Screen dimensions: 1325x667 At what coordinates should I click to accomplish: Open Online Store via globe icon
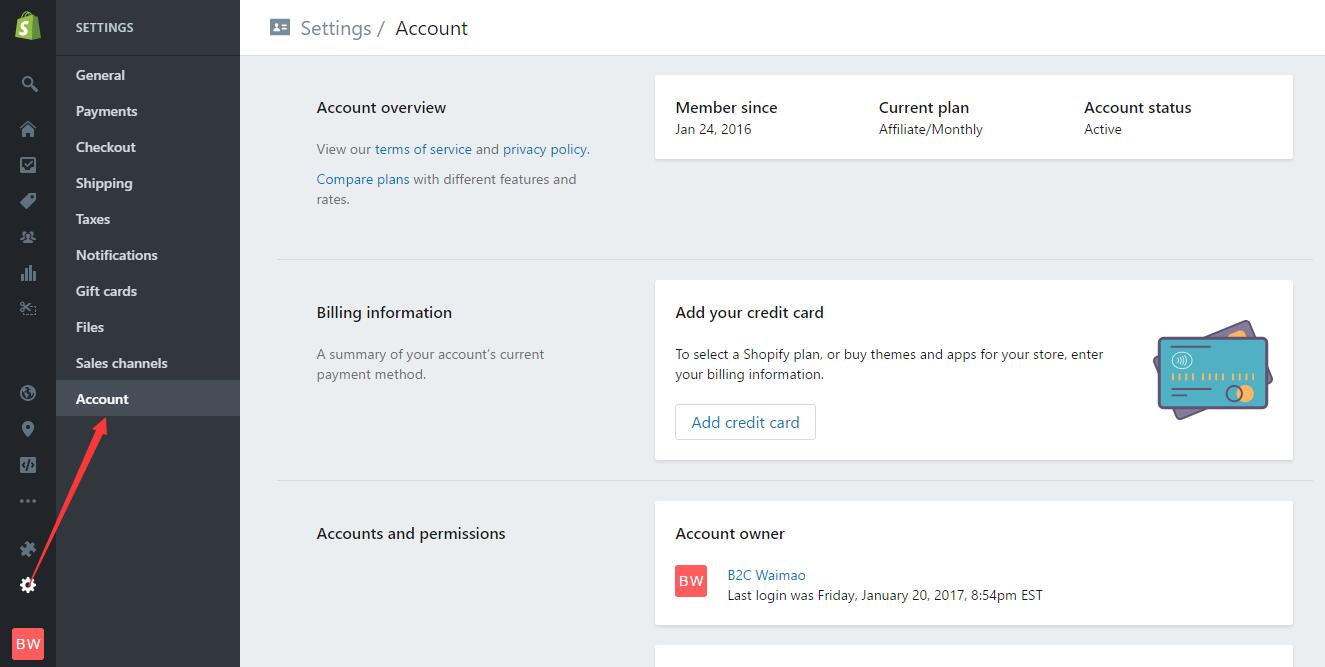tap(28, 393)
